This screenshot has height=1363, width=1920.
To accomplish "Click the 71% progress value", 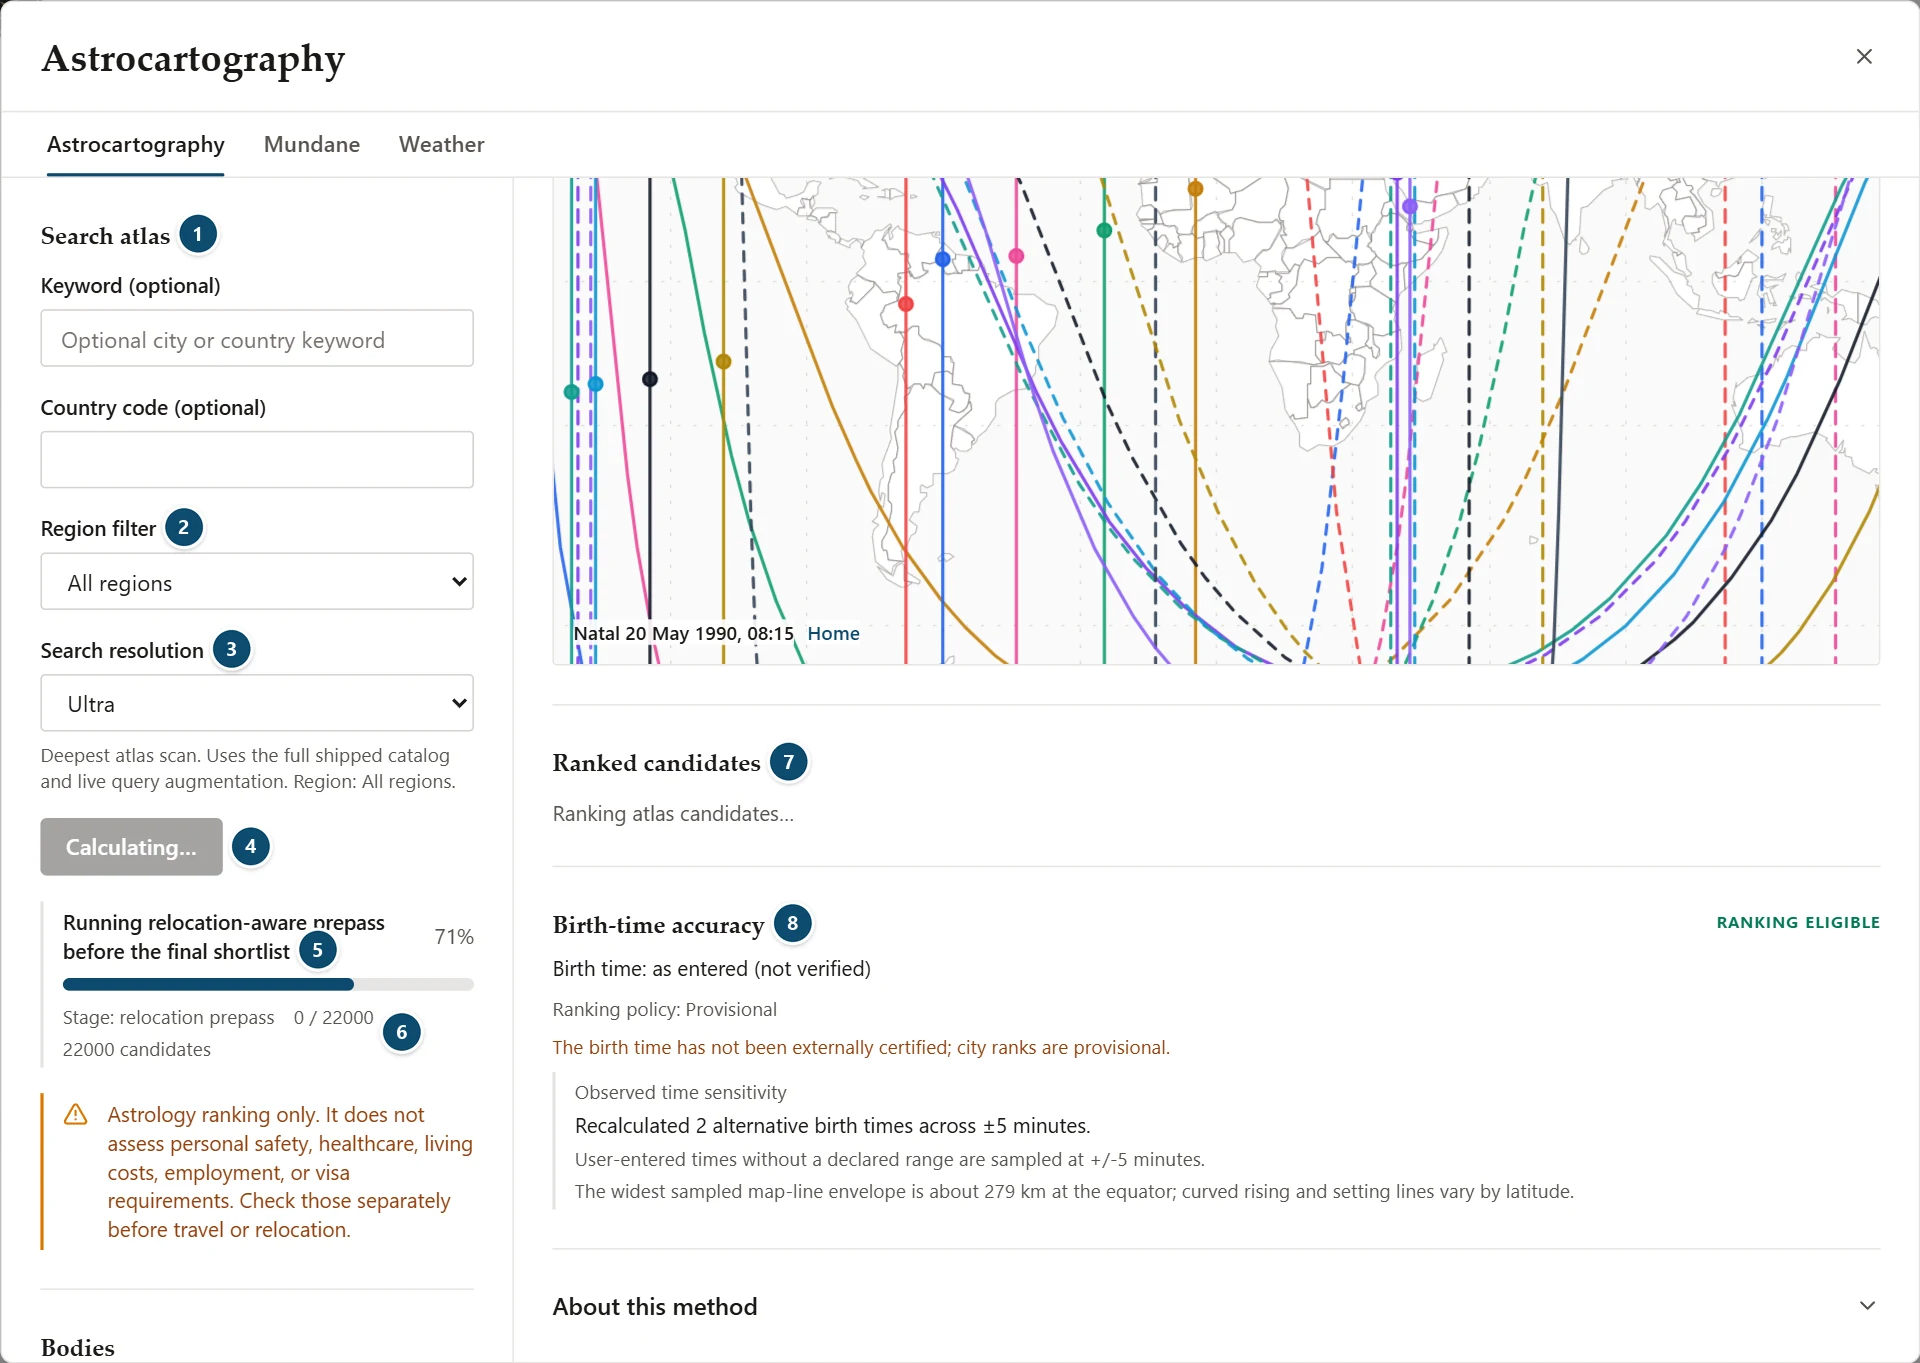I will (454, 937).
